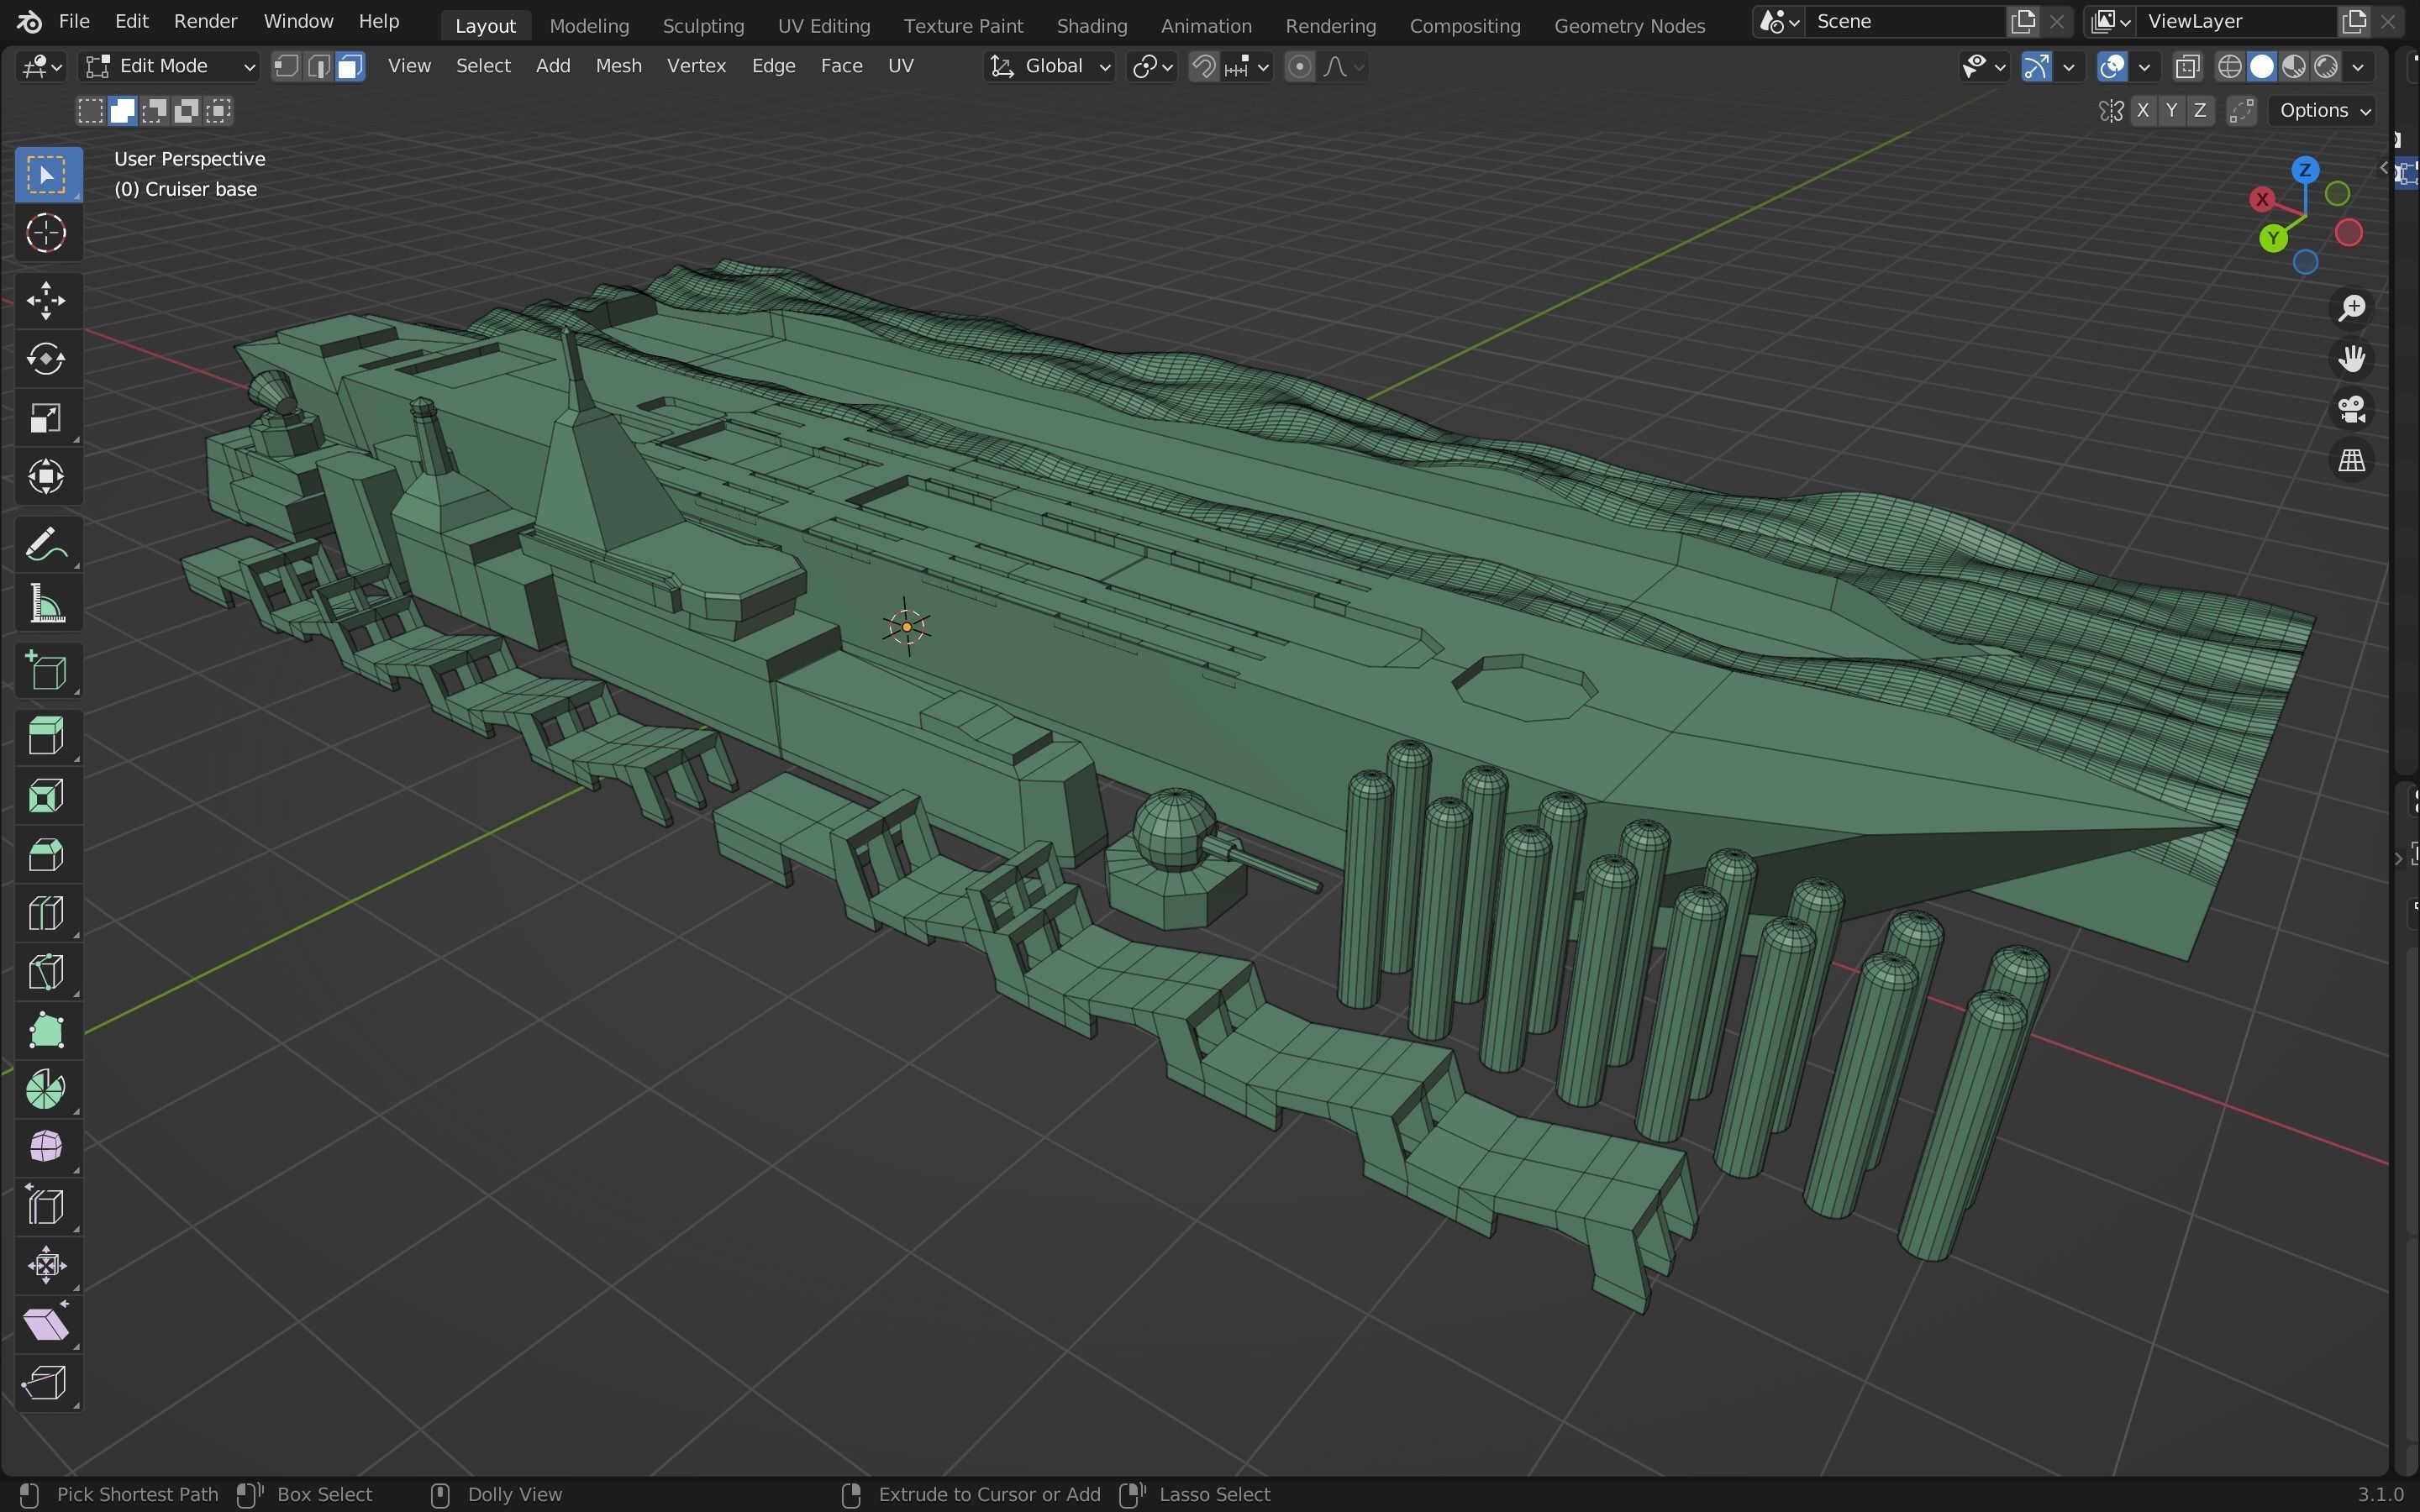Expand the Options dropdown
This screenshot has height=1512, width=2420.
2322,111
